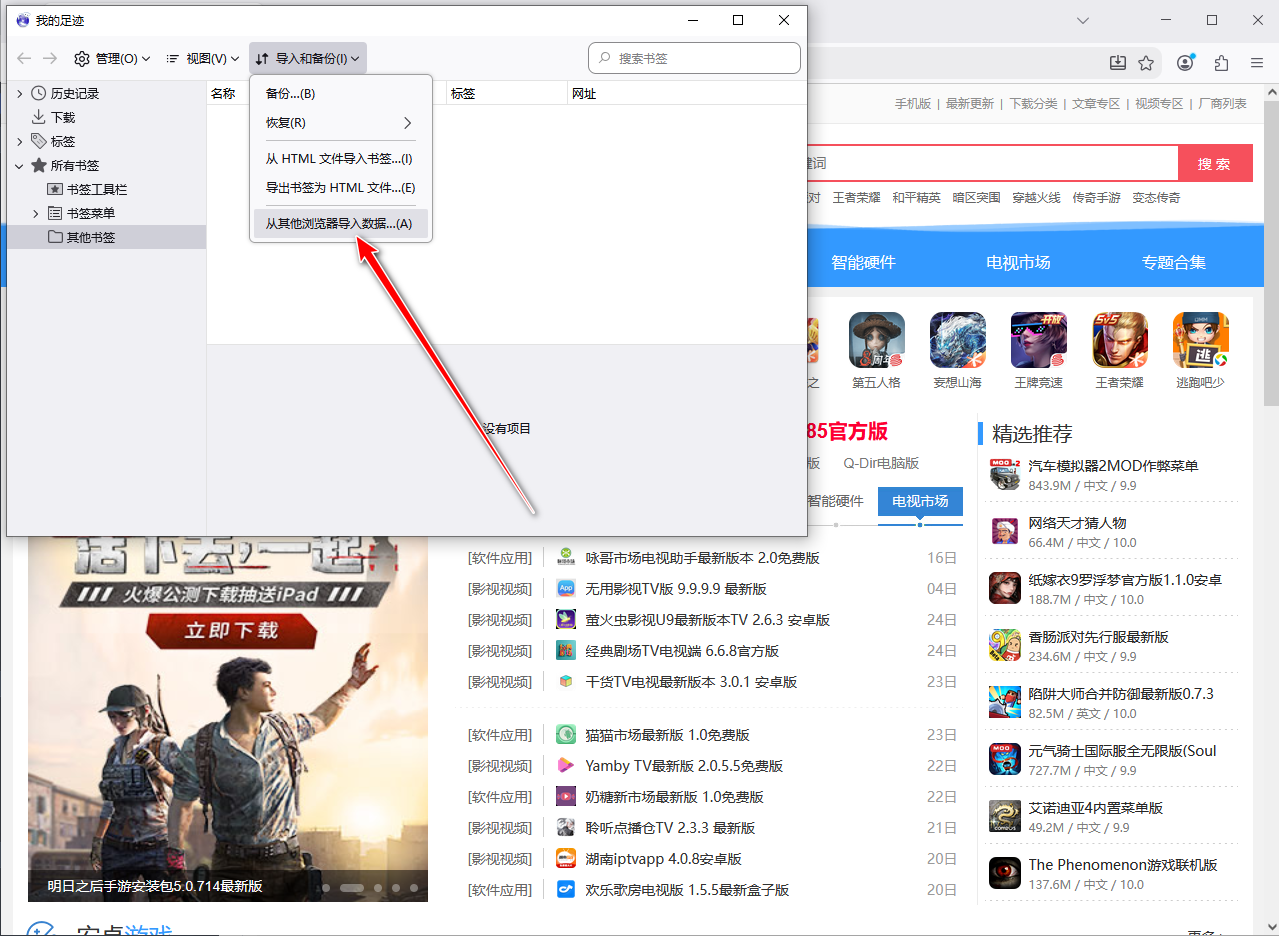Click the 第五人格 game icon
1279x936 pixels.
877,340
